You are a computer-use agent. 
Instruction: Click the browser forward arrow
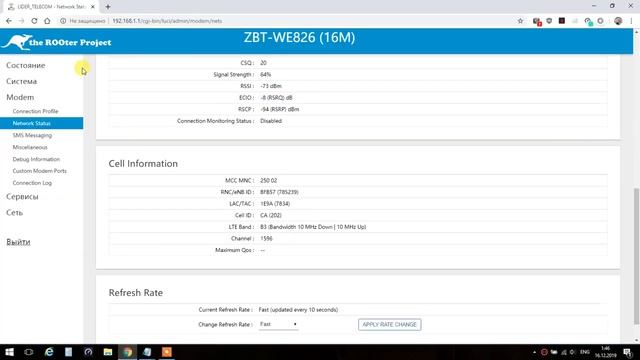pyautogui.click(x=21, y=21)
